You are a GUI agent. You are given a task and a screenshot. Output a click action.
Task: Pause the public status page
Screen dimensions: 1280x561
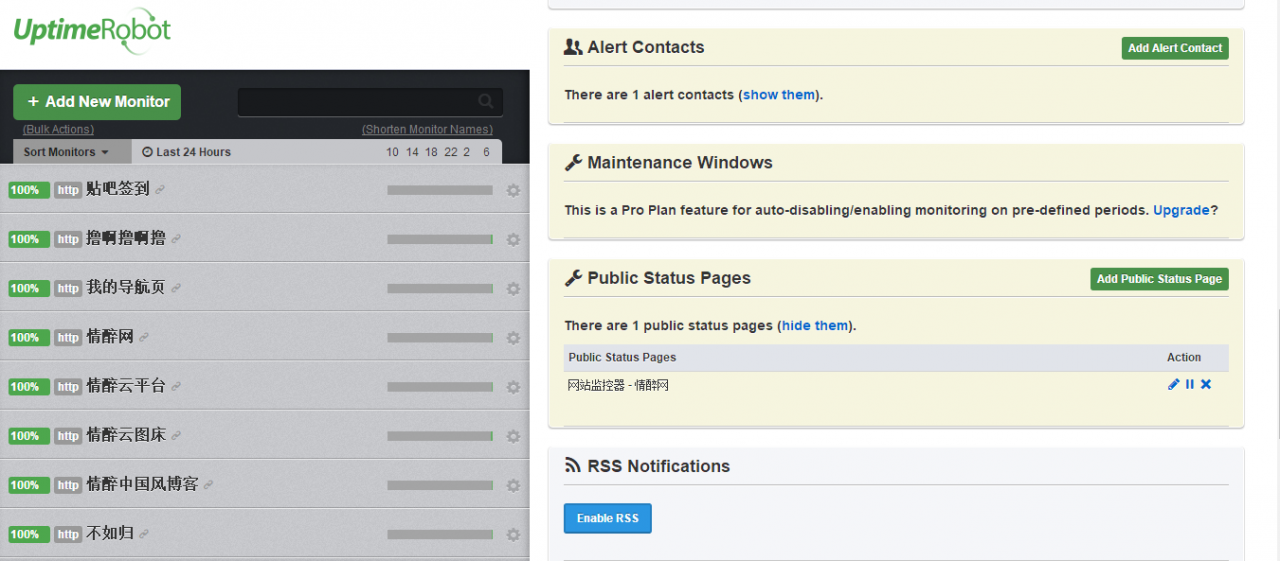tap(1190, 384)
